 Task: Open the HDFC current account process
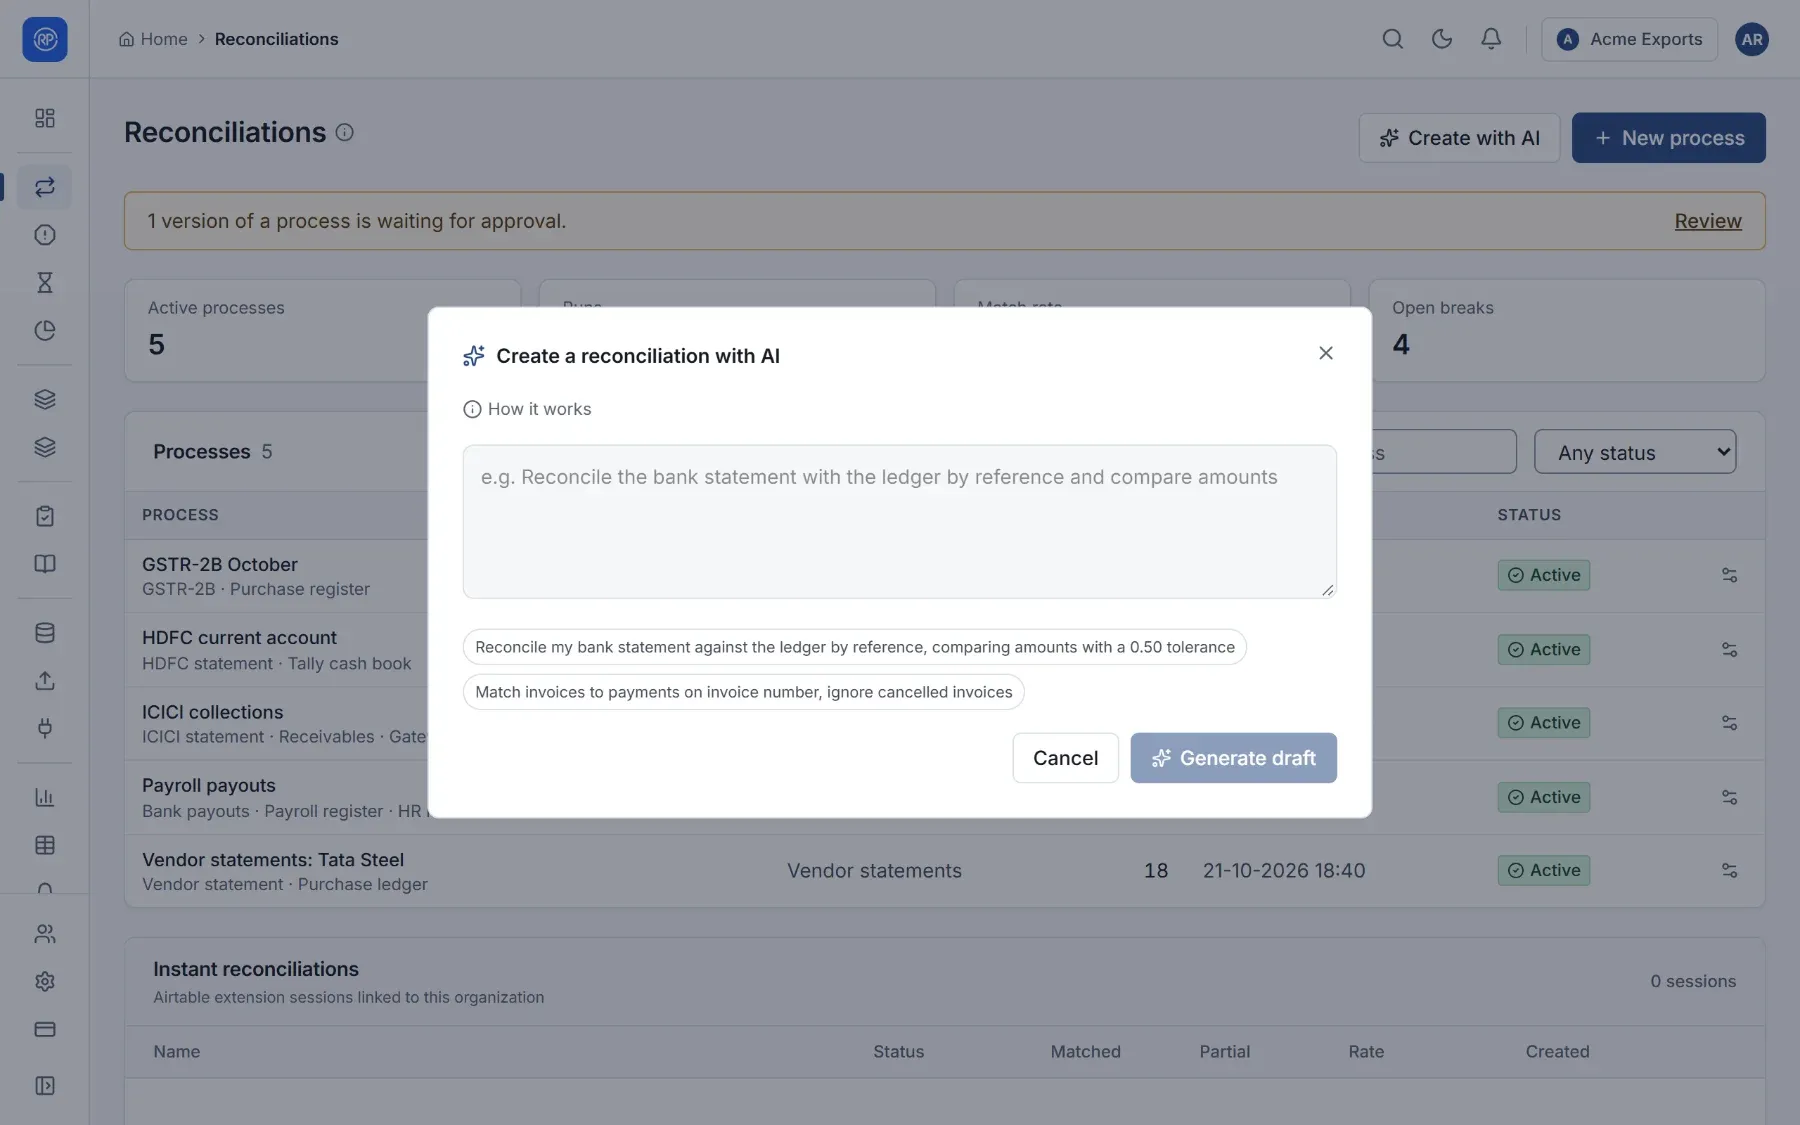[x=239, y=638]
